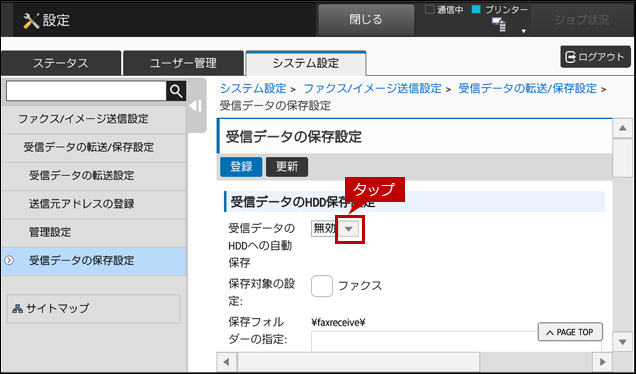Click the システム設定 breadcrumb link
636x374 pixels.
[253, 88]
